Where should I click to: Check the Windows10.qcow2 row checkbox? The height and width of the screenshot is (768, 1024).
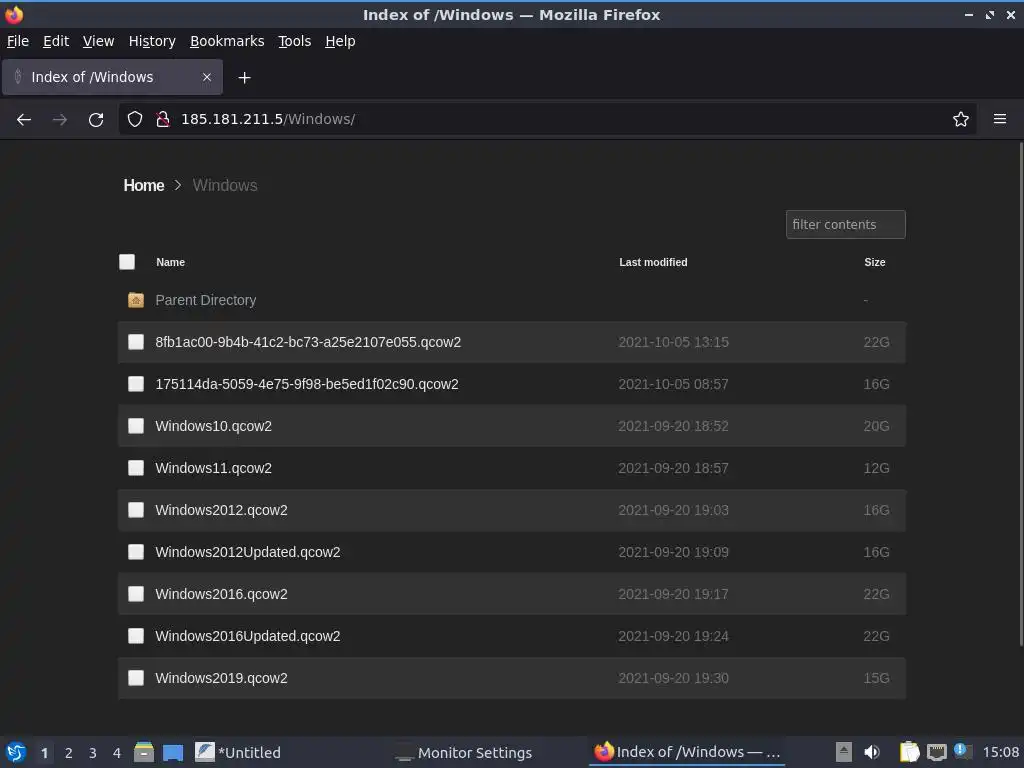tap(136, 426)
